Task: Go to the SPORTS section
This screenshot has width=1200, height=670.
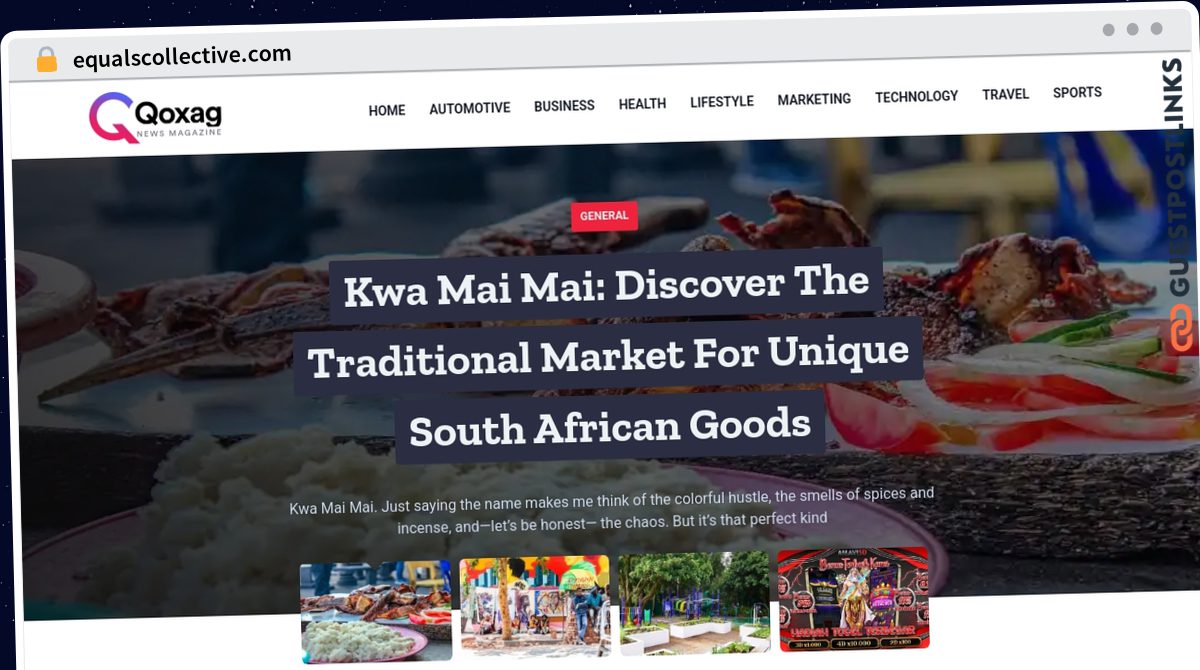Action: point(1077,92)
